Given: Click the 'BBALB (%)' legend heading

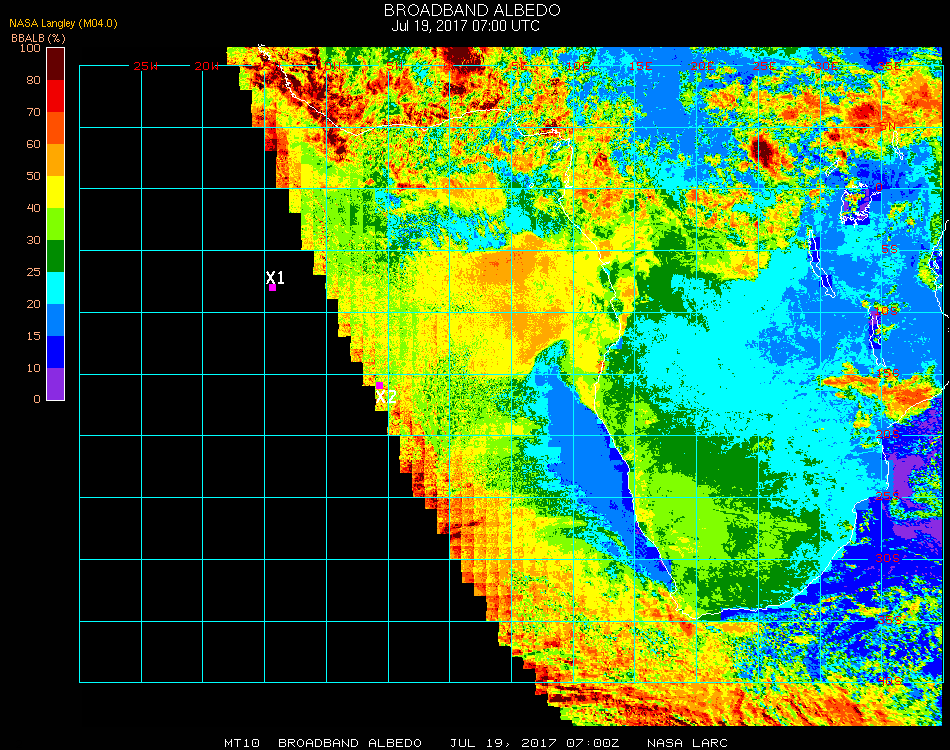Looking at the screenshot, I should click(x=38, y=38).
